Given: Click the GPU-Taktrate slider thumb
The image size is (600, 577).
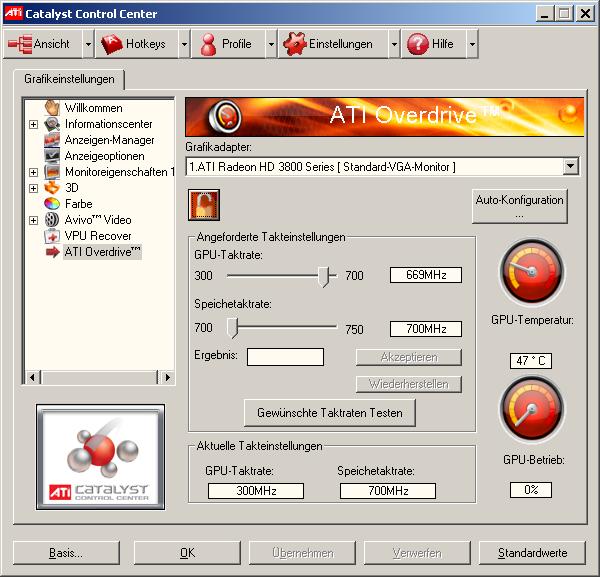Looking at the screenshot, I should point(324,277).
